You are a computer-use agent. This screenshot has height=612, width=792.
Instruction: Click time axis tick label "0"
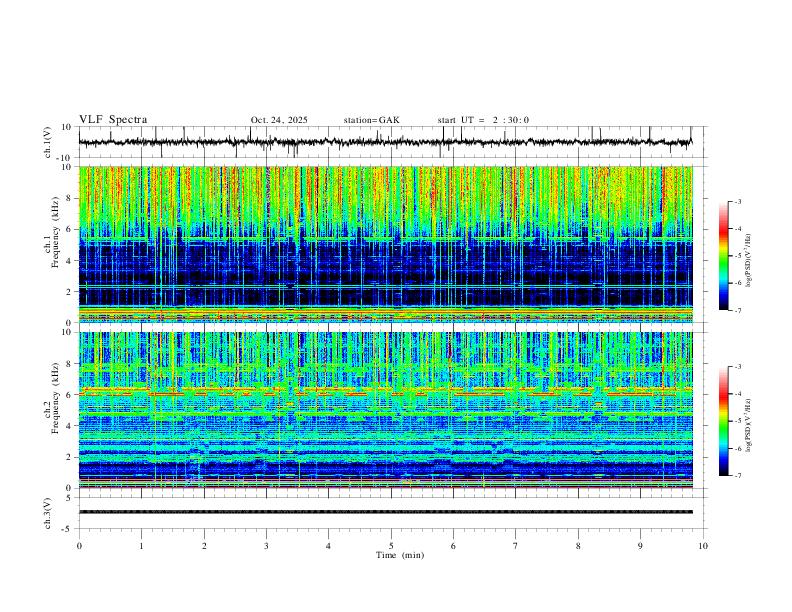(x=79, y=546)
